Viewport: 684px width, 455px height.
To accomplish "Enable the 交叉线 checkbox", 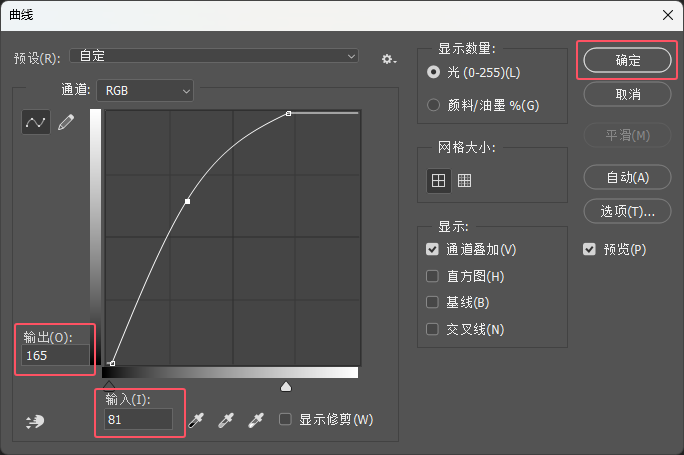I will tap(432, 329).
